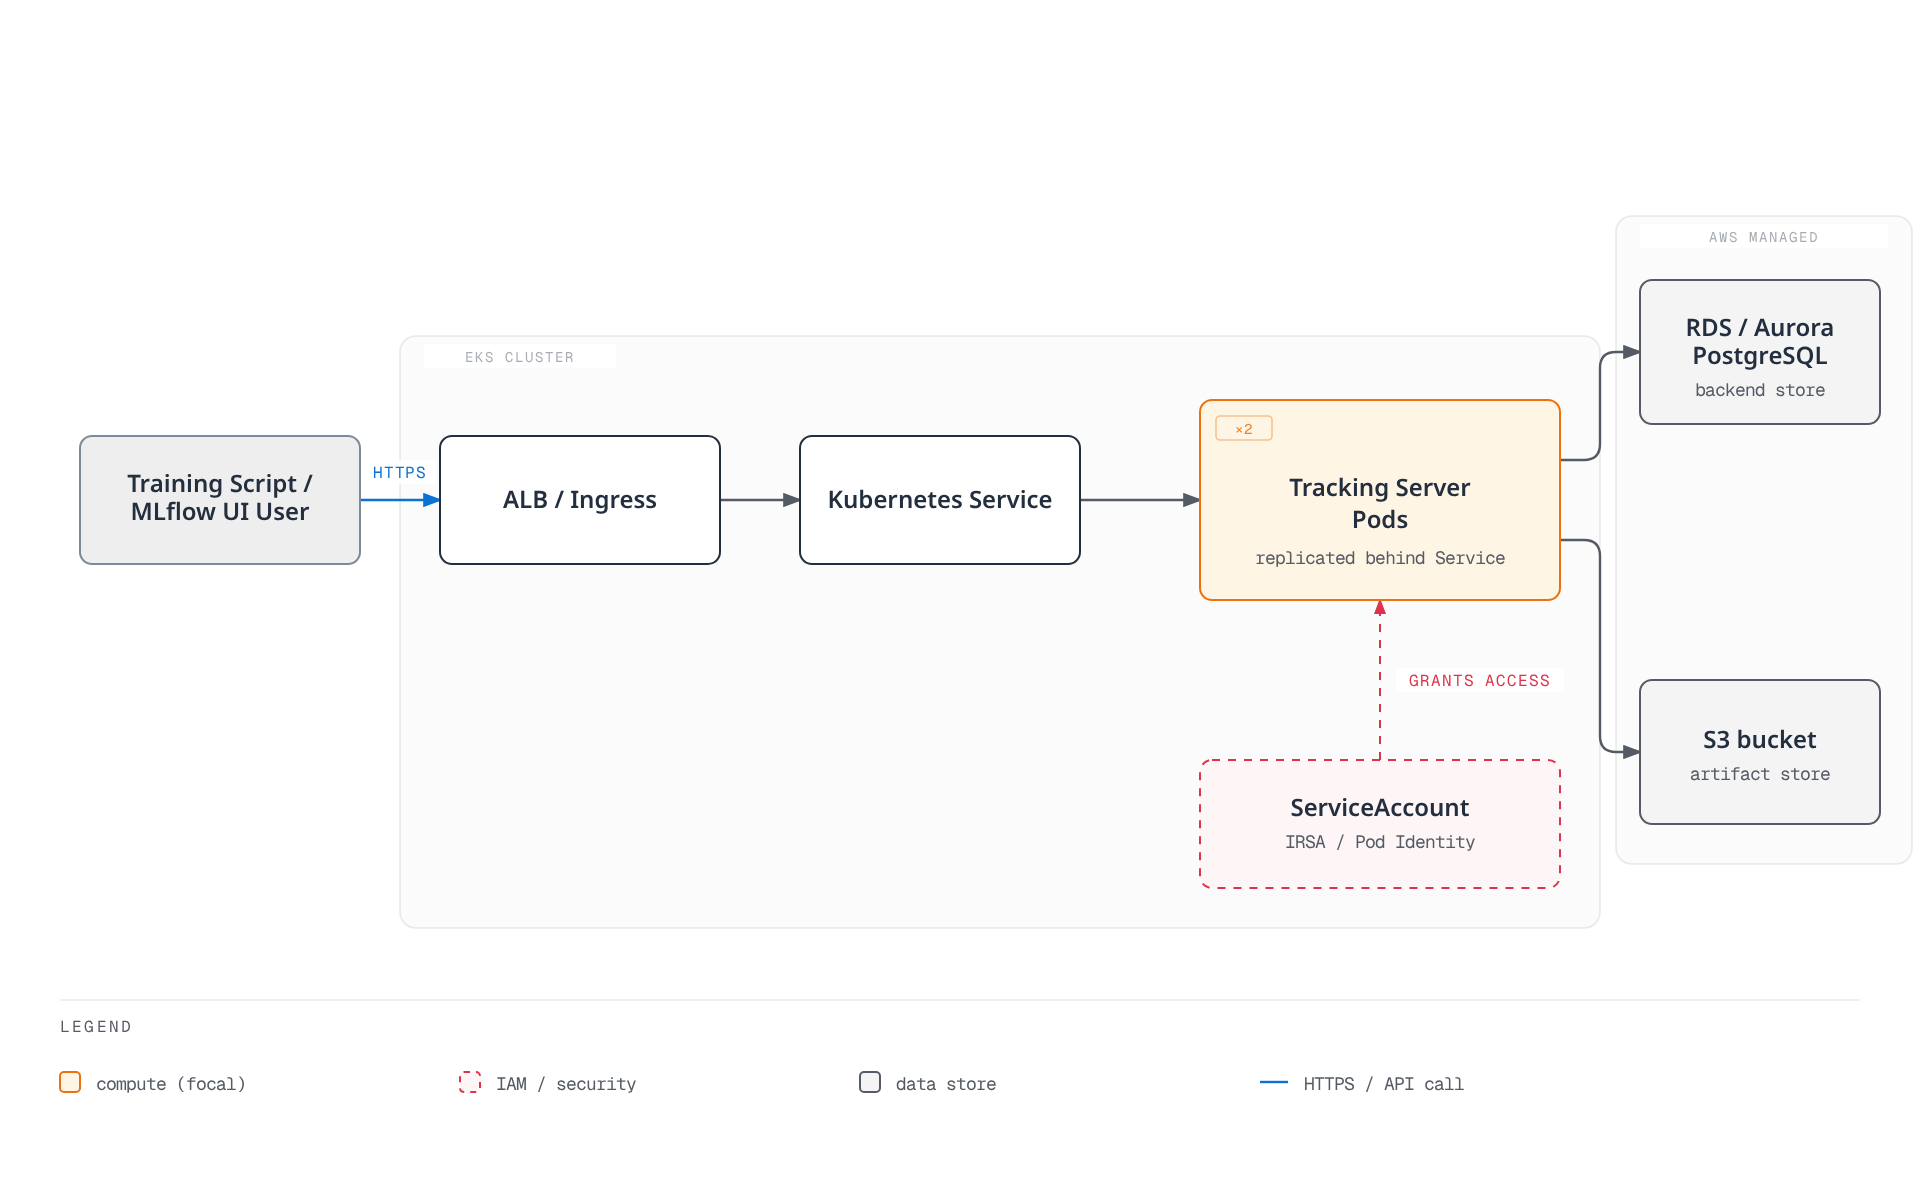Viewport: 1920px width, 1200px height.
Task: Click the HTTPS edge label
Action: (x=399, y=472)
